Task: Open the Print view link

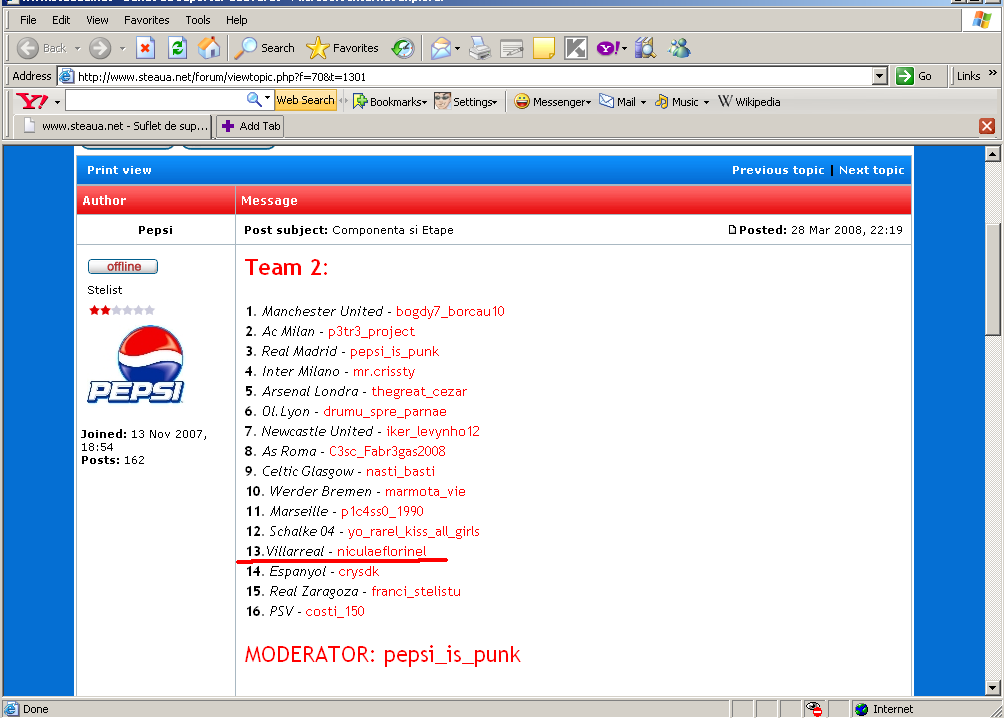Action: [119, 170]
